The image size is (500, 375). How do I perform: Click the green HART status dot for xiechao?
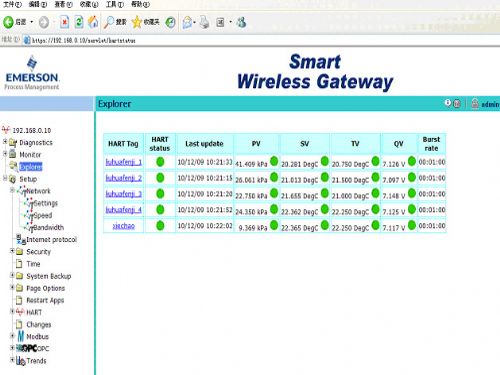point(160,225)
